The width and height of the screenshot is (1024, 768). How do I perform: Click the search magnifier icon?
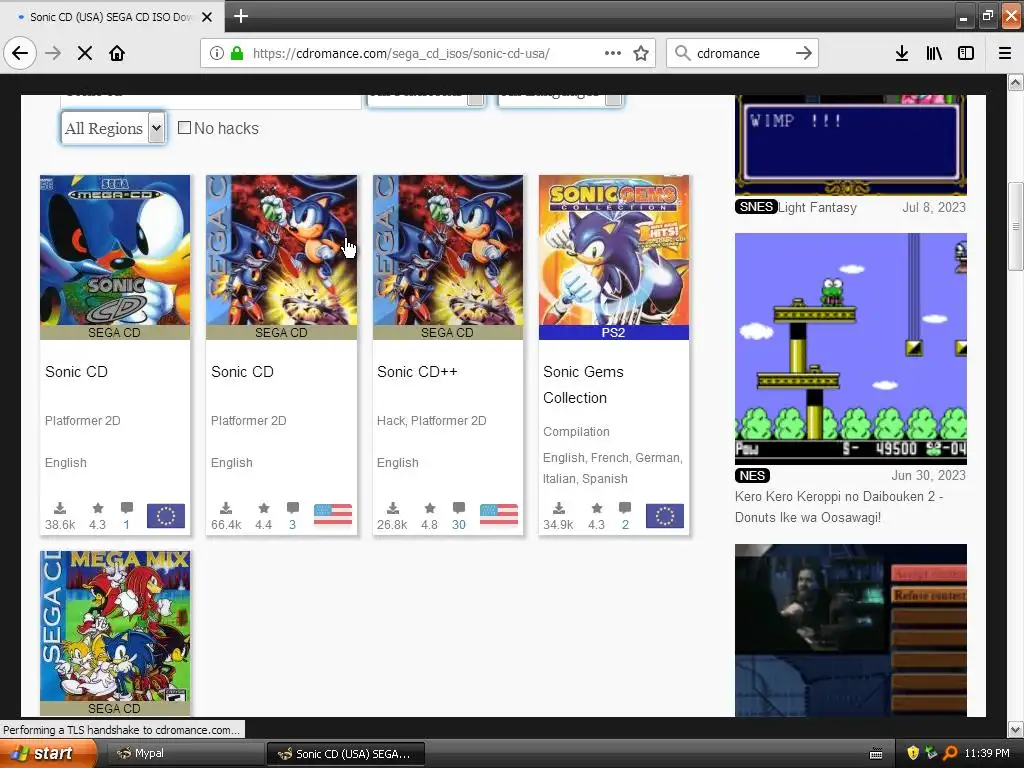coord(682,53)
